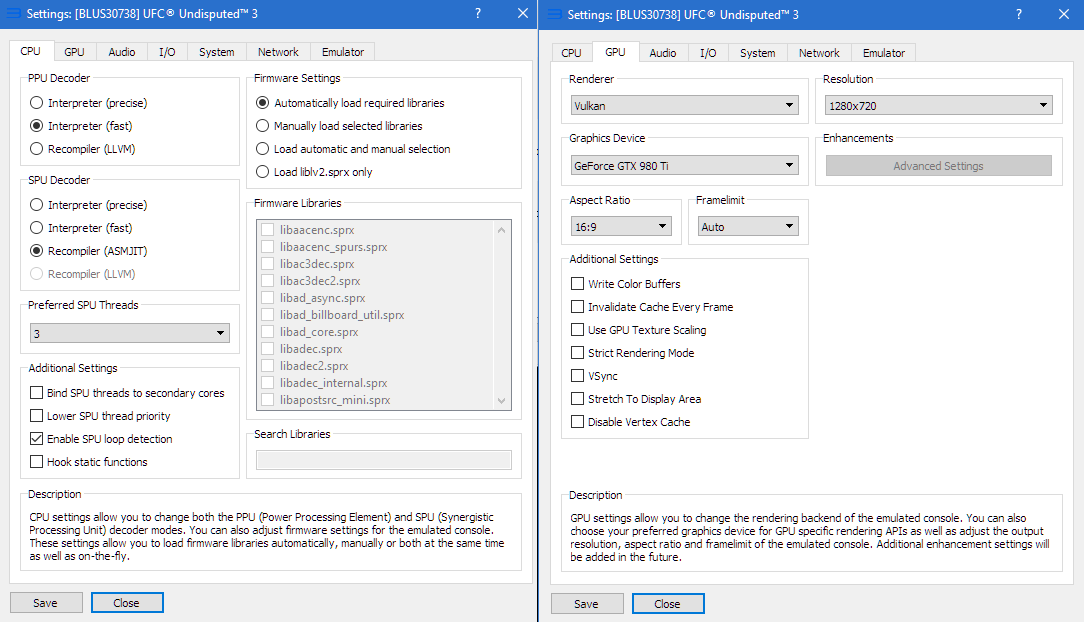This screenshot has width=1084, height=622.
Task: Check Write Color Buffers option
Action: point(578,284)
